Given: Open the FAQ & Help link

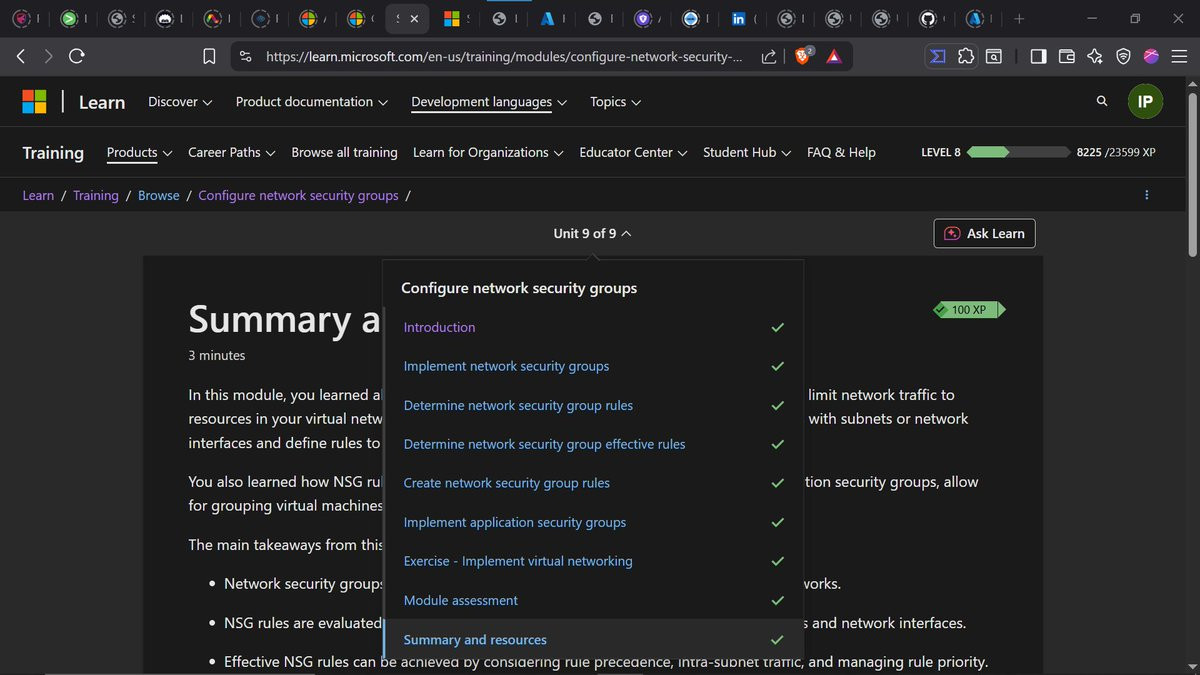Looking at the screenshot, I should 841,152.
